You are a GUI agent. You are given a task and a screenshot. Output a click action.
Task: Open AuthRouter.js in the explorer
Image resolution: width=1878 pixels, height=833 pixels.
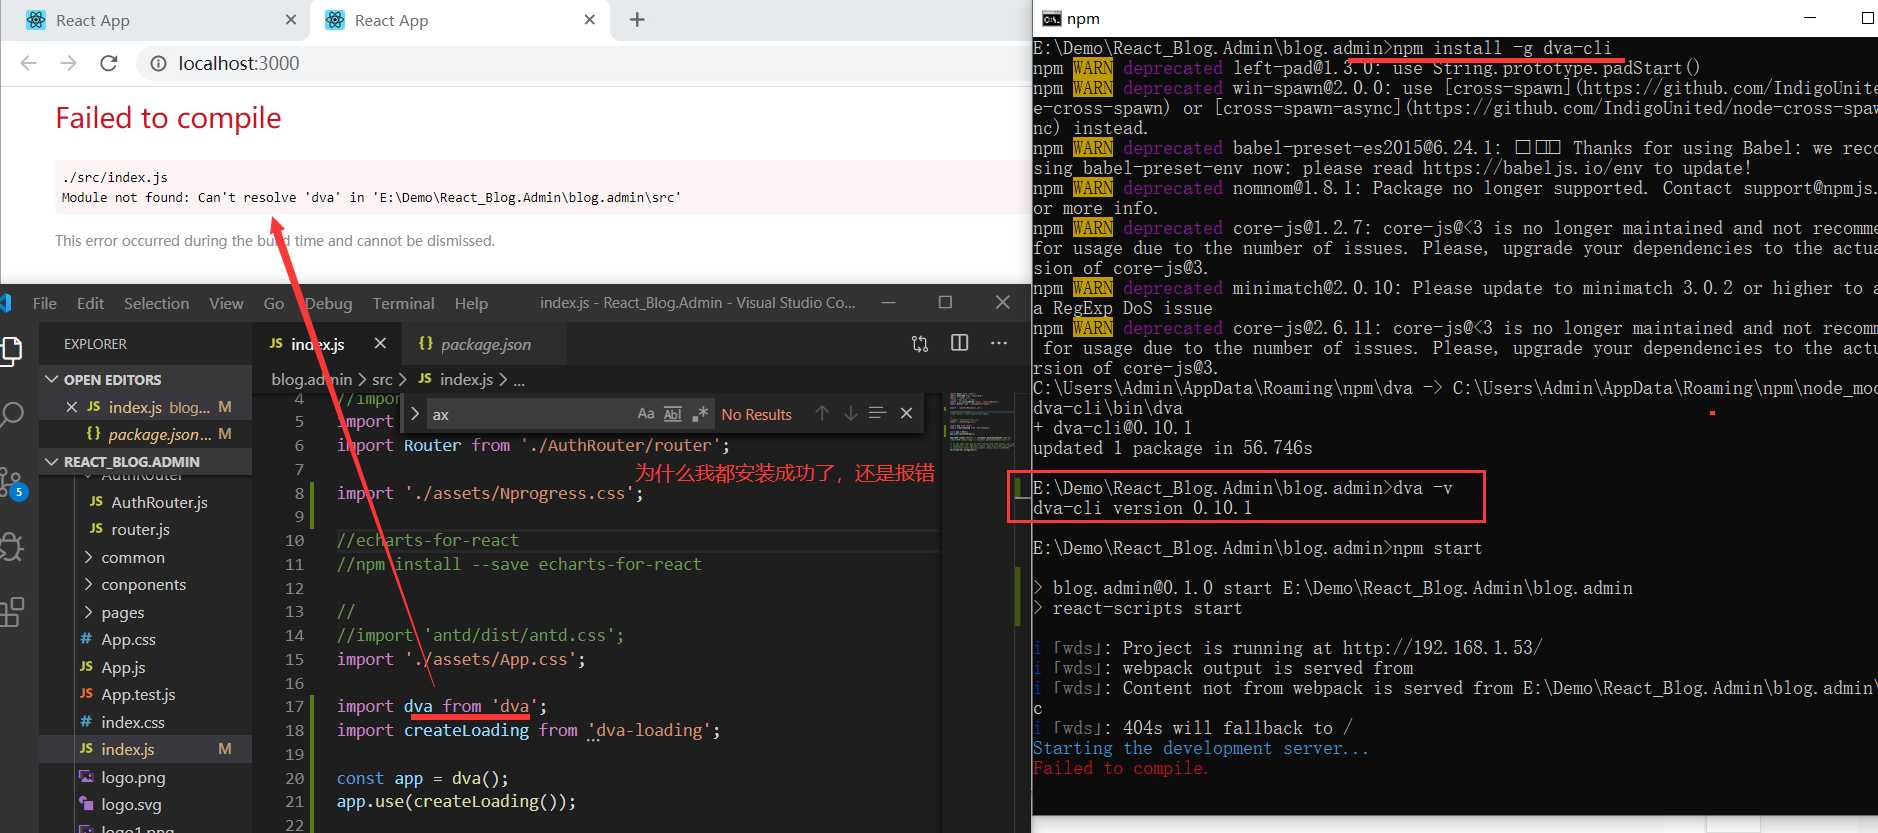[x=159, y=502]
